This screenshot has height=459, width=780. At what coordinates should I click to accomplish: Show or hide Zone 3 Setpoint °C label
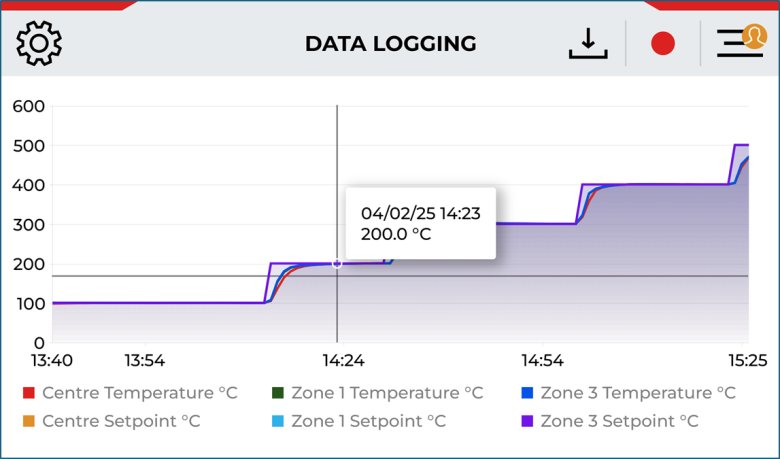point(619,421)
